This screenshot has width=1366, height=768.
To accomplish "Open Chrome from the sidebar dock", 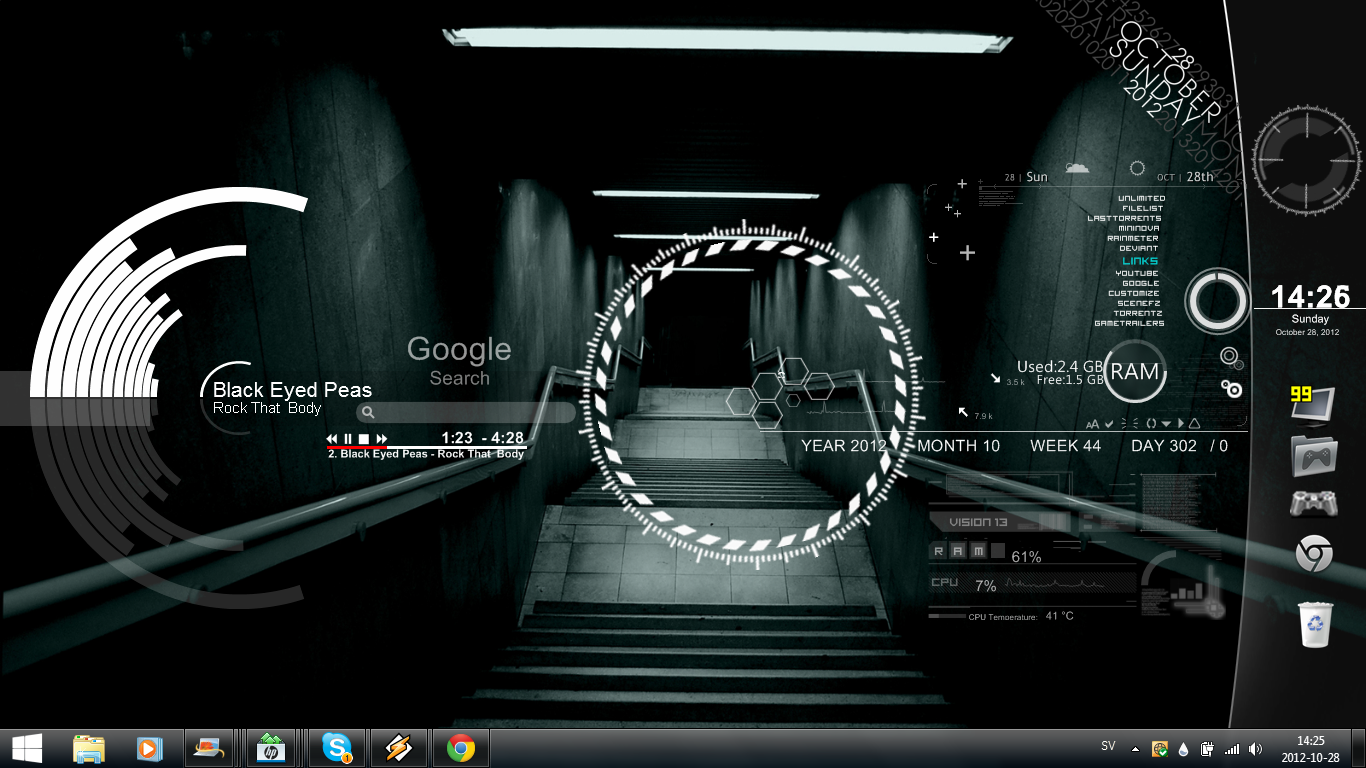I will click(1313, 553).
